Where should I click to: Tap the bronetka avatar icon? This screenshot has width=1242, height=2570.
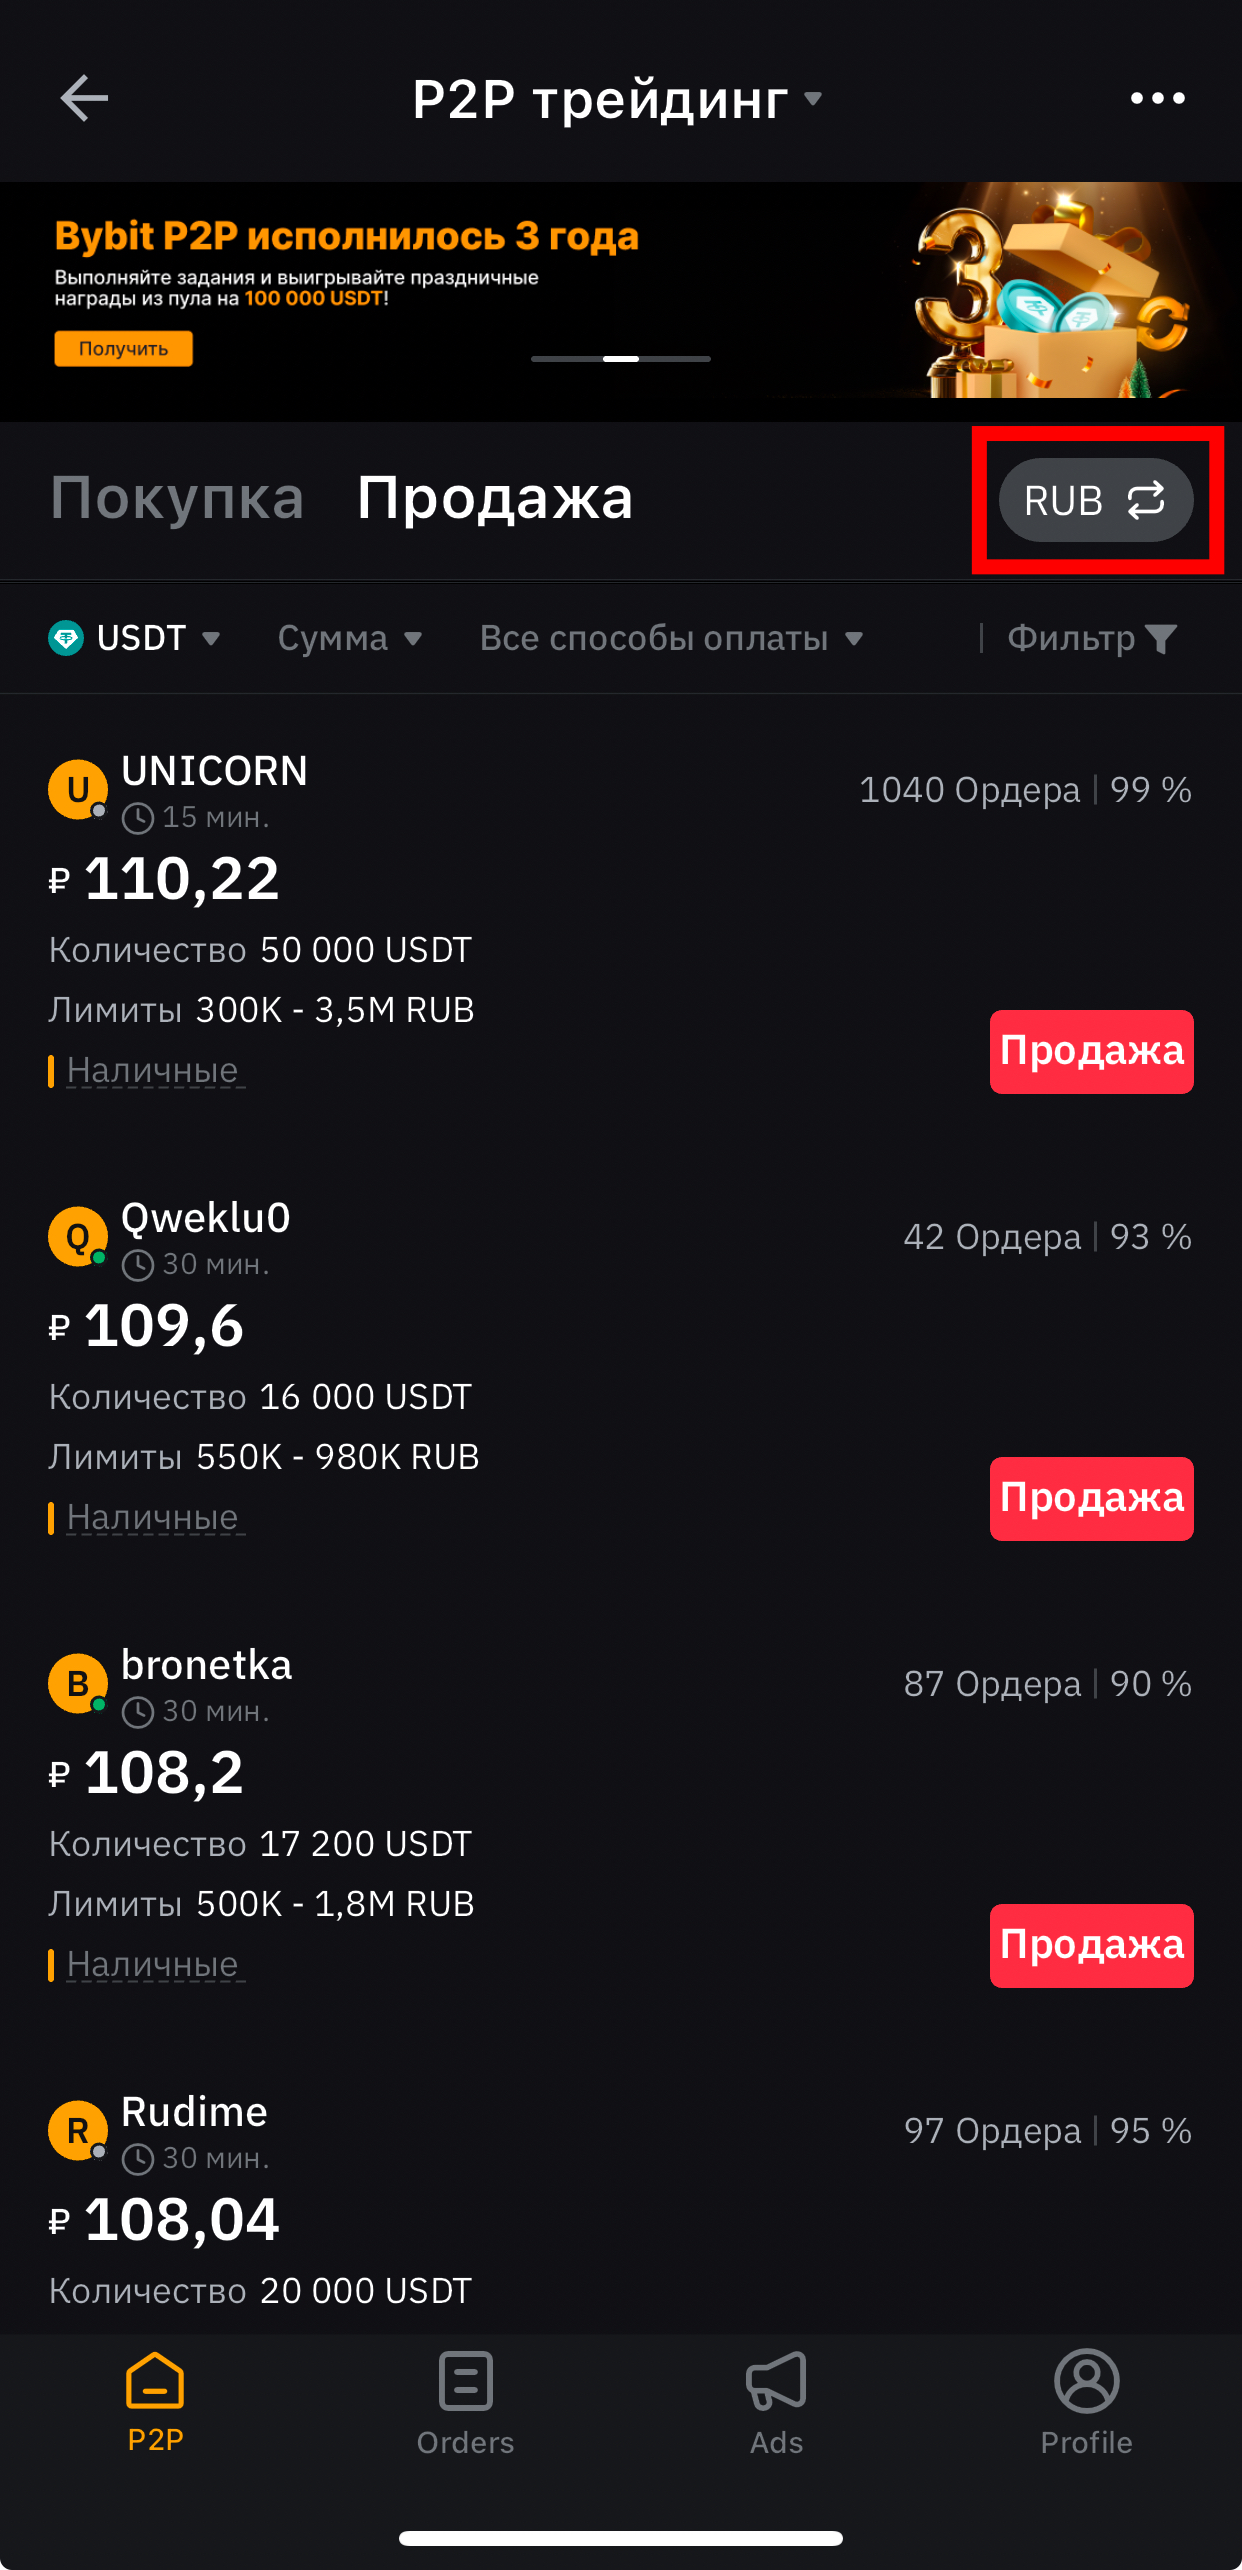pyautogui.click(x=78, y=1683)
